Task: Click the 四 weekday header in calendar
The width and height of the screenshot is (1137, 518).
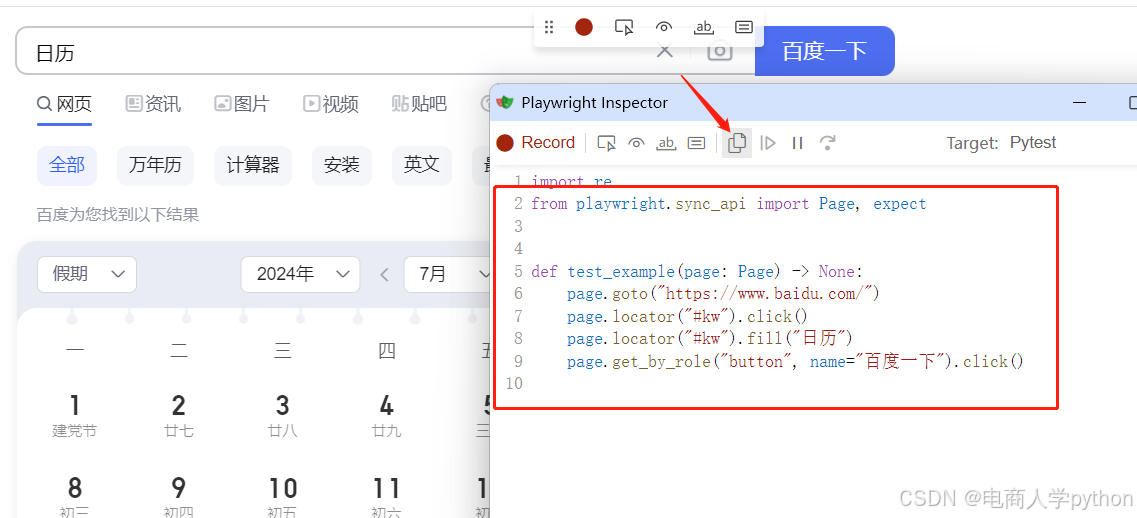Action: (386, 352)
